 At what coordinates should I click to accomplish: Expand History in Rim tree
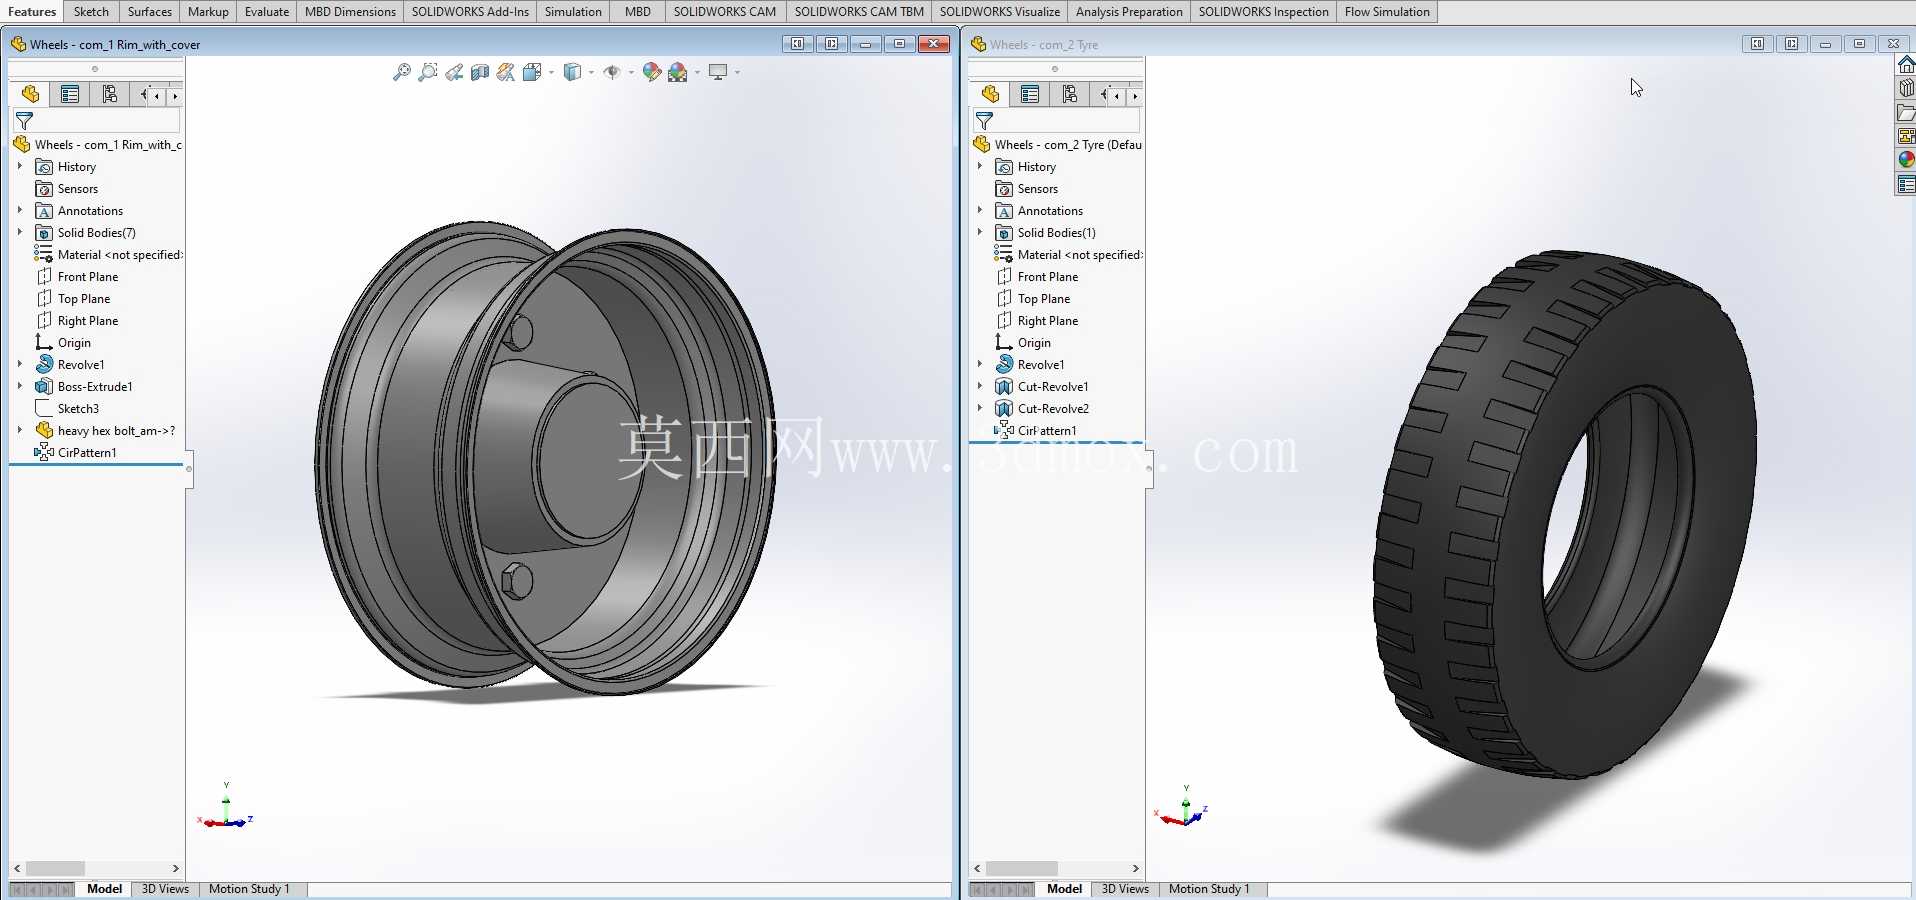click(20, 166)
